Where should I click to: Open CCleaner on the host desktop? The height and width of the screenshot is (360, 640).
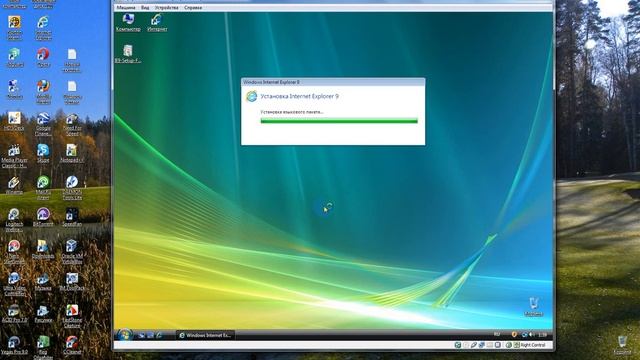coord(72,345)
